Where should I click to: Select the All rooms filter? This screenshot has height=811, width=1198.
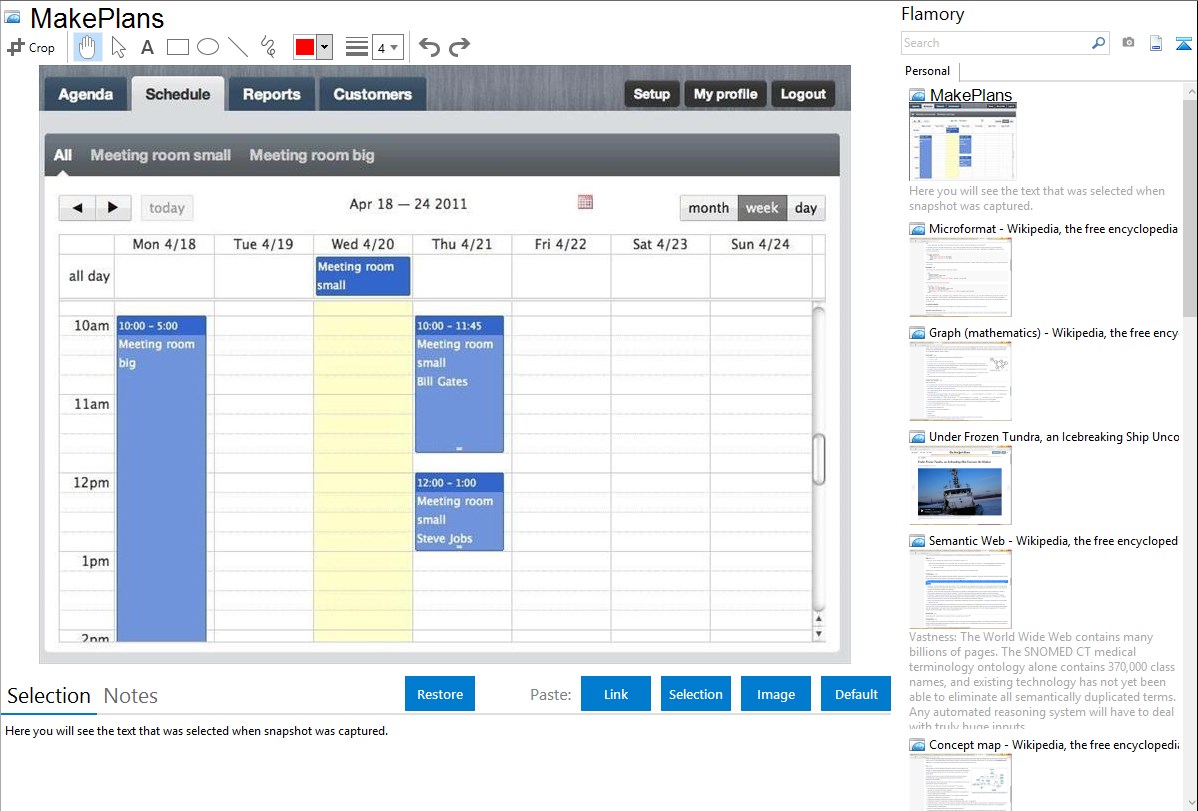coord(63,155)
